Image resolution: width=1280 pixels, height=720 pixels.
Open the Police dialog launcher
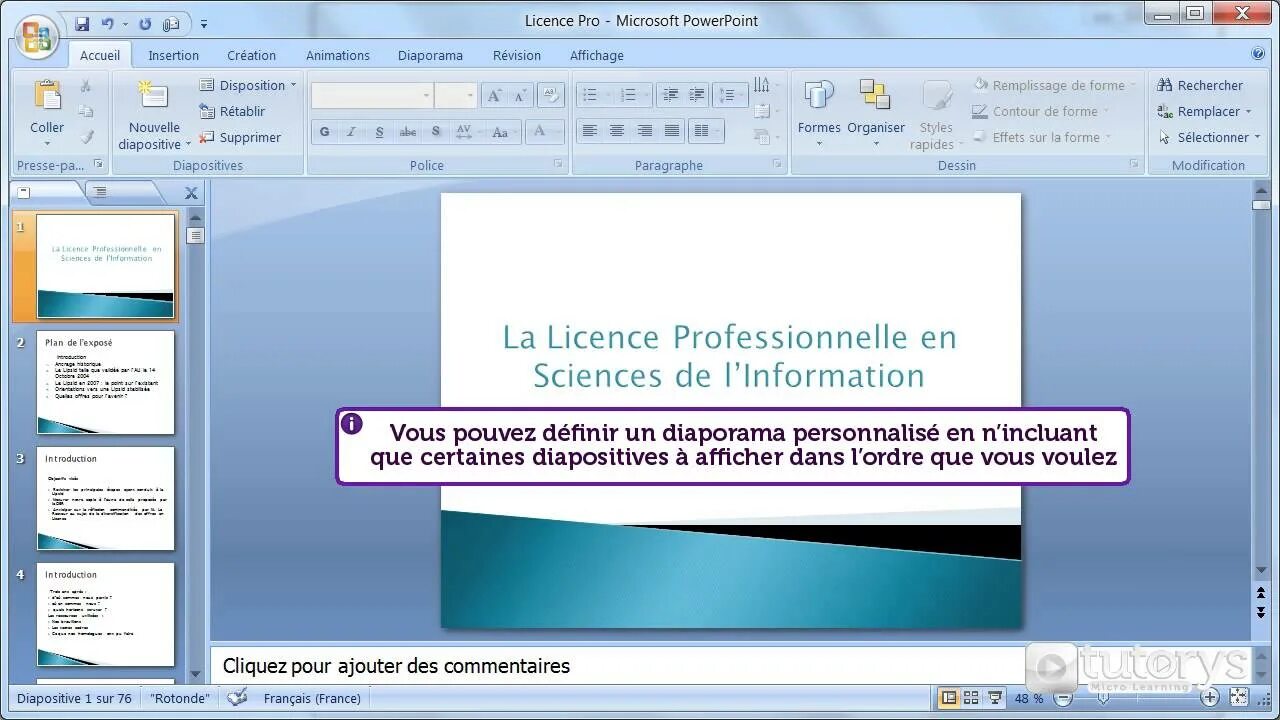[558, 164]
